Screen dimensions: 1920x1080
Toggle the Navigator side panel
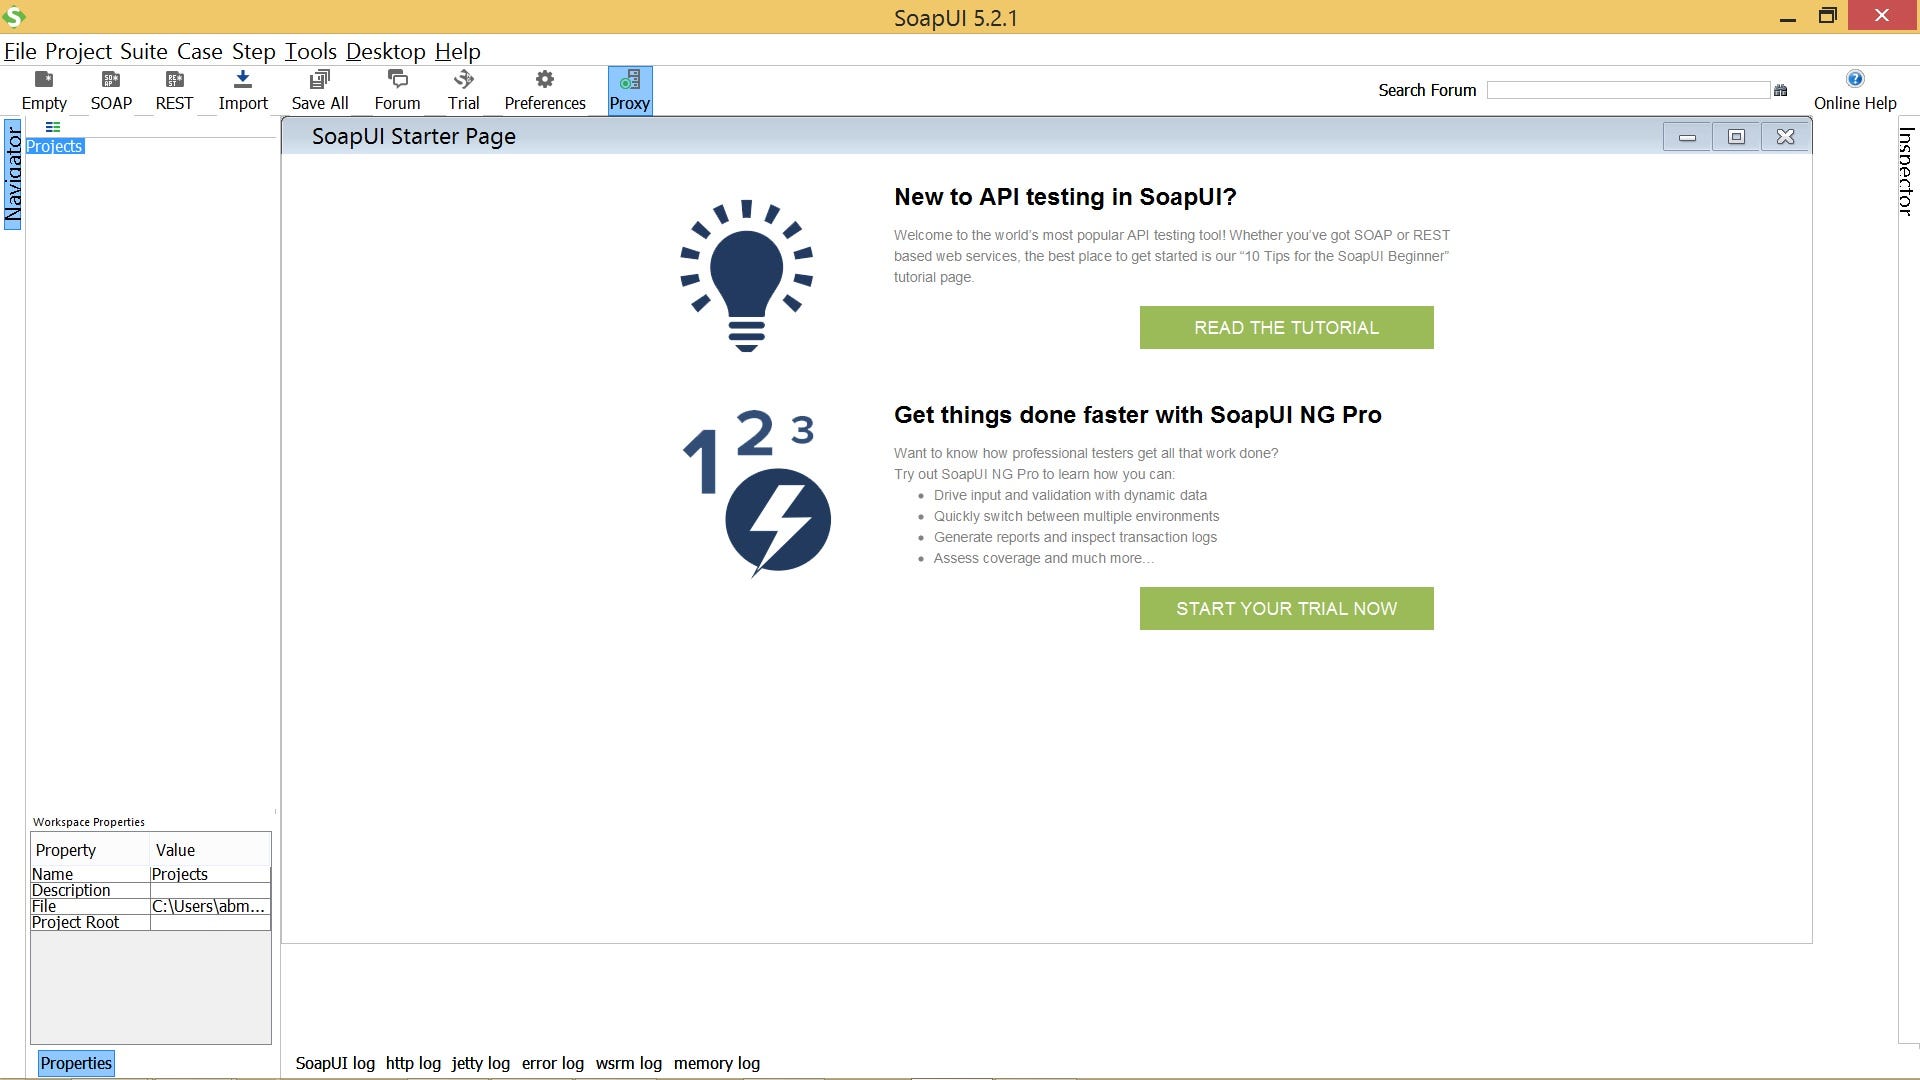(13, 175)
